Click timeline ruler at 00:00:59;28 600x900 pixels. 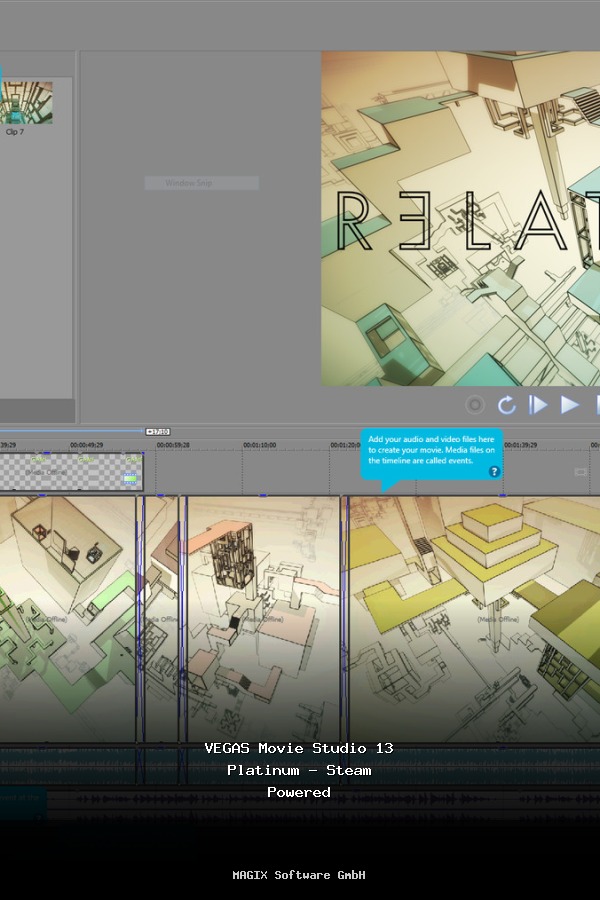(x=173, y=445)
